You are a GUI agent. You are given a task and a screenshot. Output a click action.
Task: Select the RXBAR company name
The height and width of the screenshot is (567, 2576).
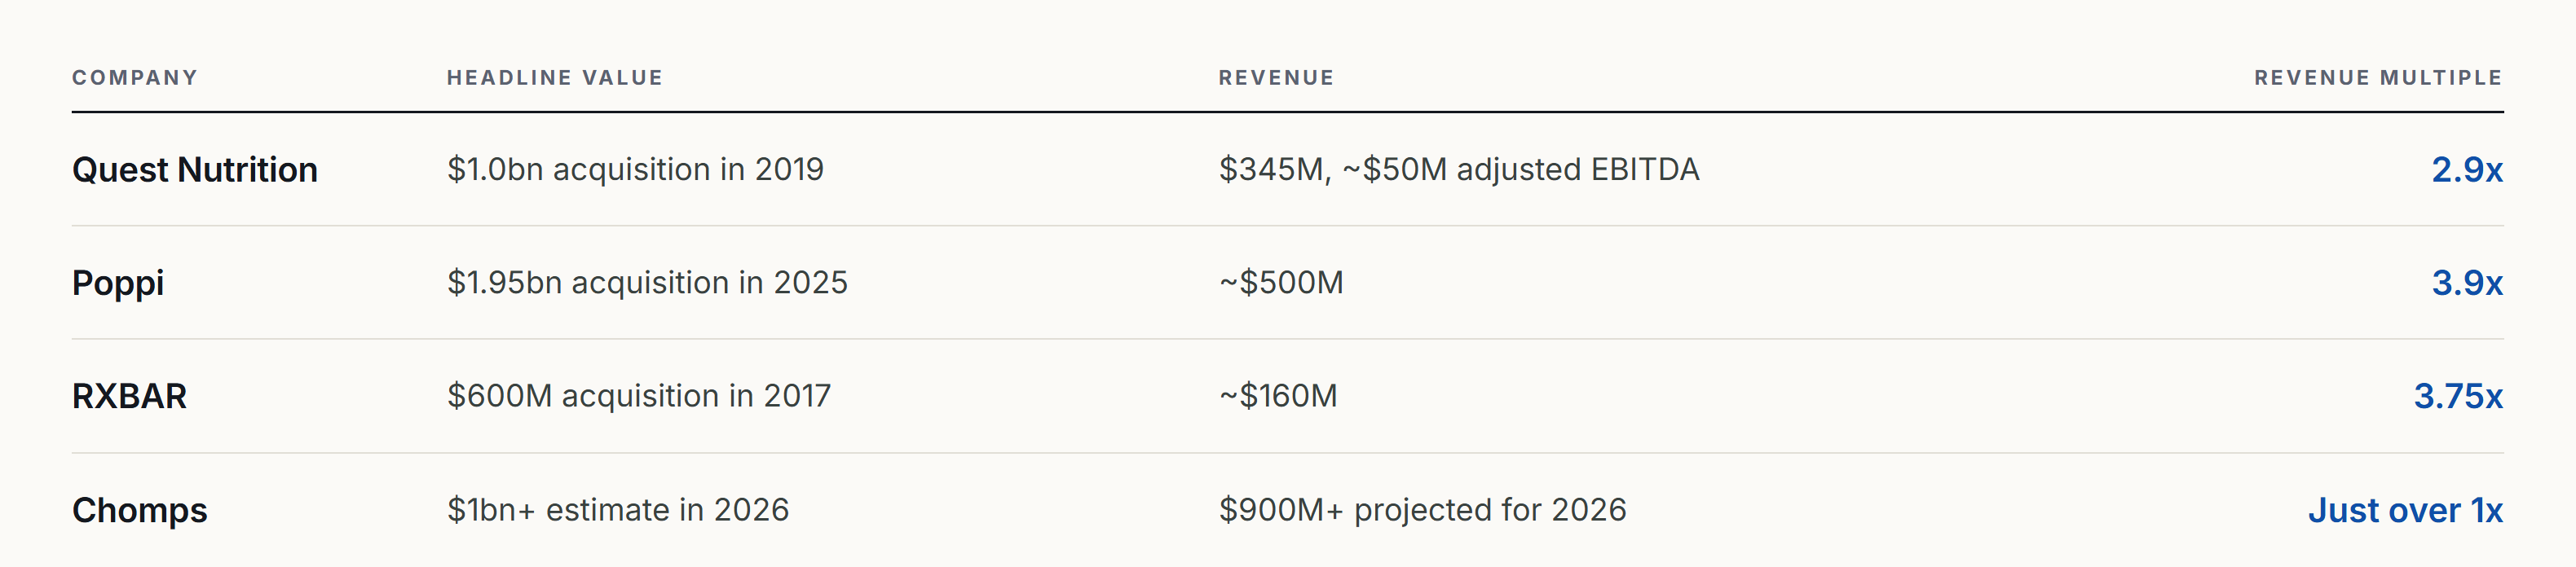tap(129, 396)
